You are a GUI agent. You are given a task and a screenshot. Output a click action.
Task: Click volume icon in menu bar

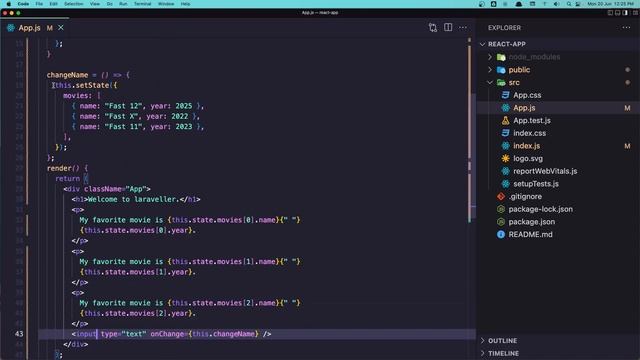click(x=556, y=4)
